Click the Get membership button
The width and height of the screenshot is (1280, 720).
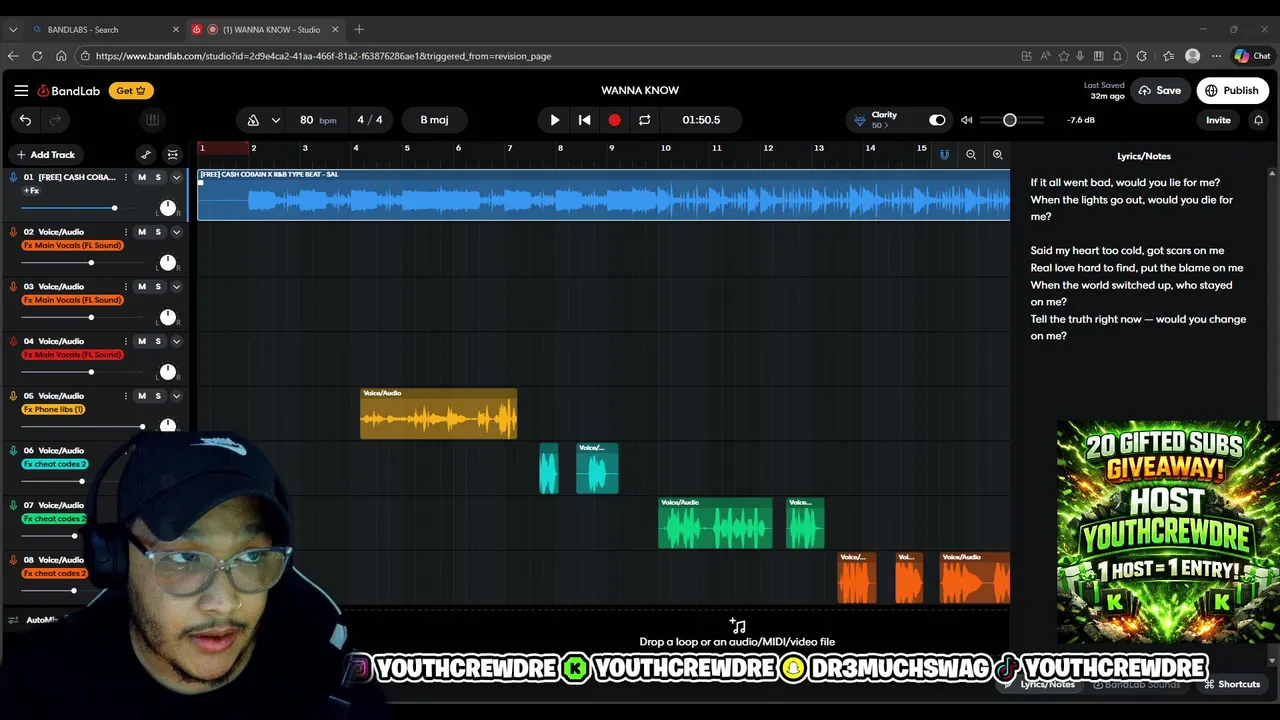click(131, 90)
